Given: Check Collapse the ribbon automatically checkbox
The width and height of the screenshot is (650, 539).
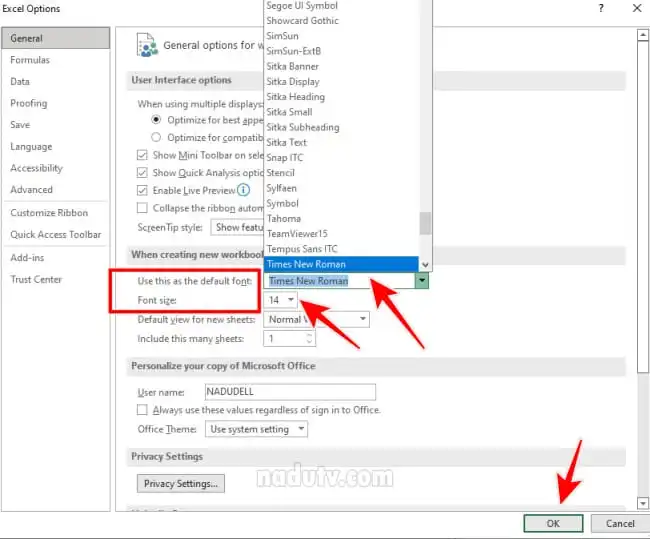Looking at the screenshot, I should pos(142,208).
